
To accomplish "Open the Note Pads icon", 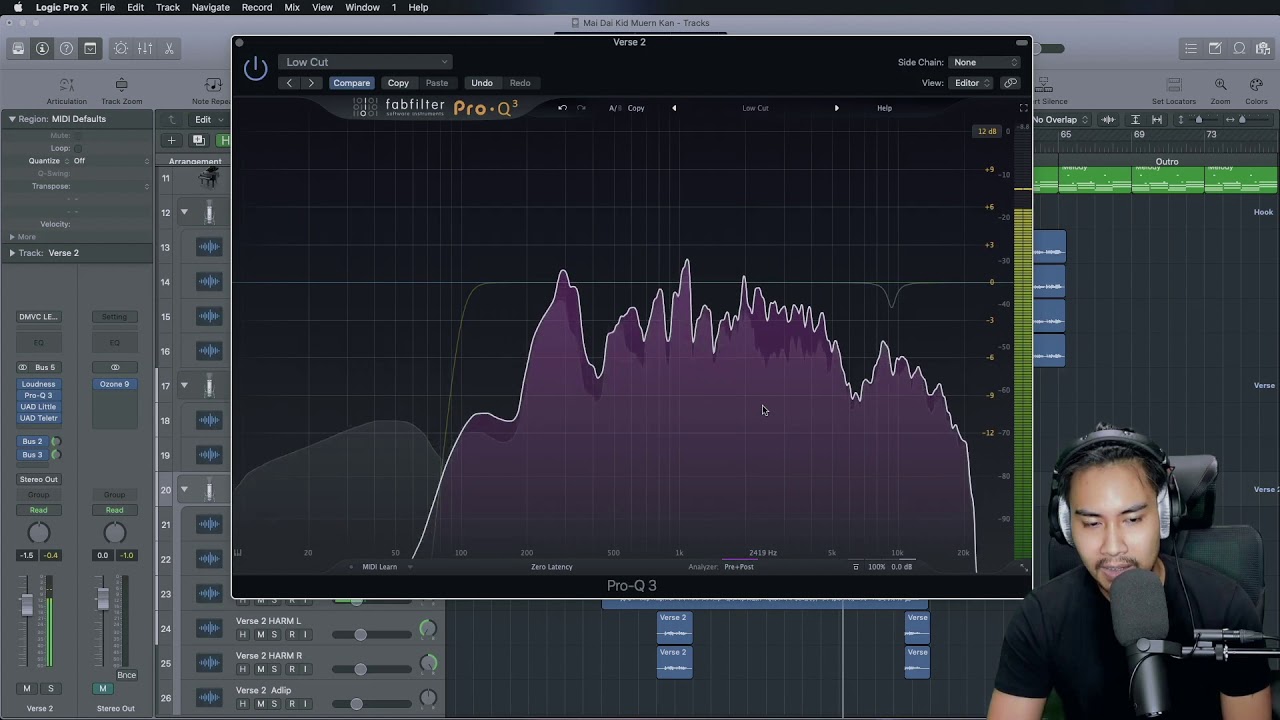I will 1215,48.
